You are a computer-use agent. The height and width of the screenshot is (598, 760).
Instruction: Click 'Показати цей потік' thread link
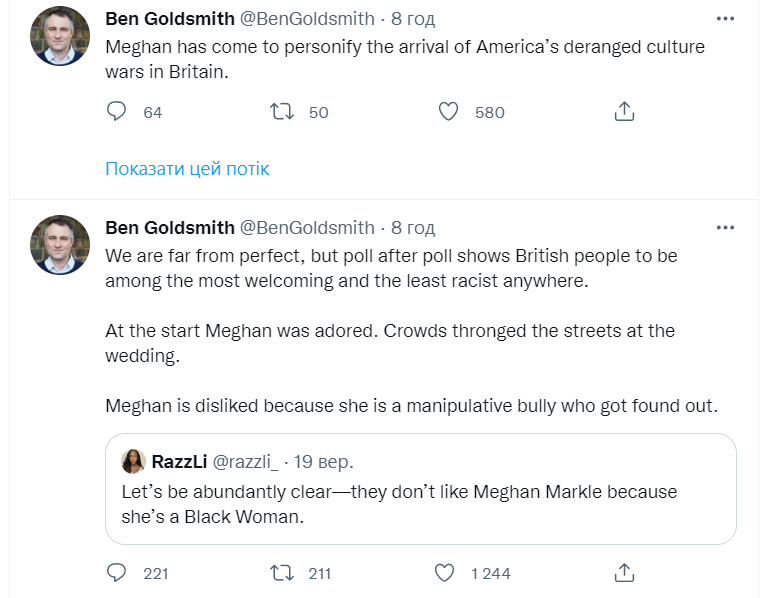click(187, 169)
